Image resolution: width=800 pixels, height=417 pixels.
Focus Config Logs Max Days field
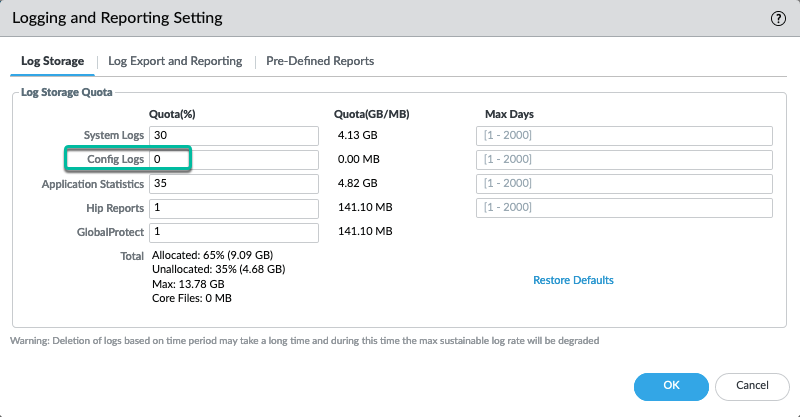click(624, 160)
